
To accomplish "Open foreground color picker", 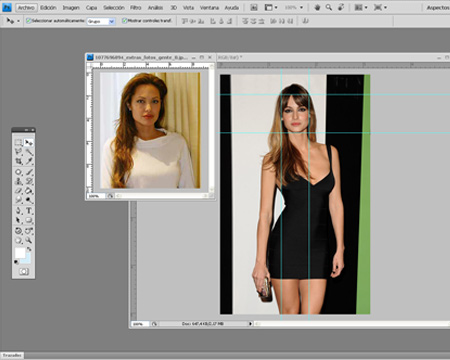I will [19, 253].
